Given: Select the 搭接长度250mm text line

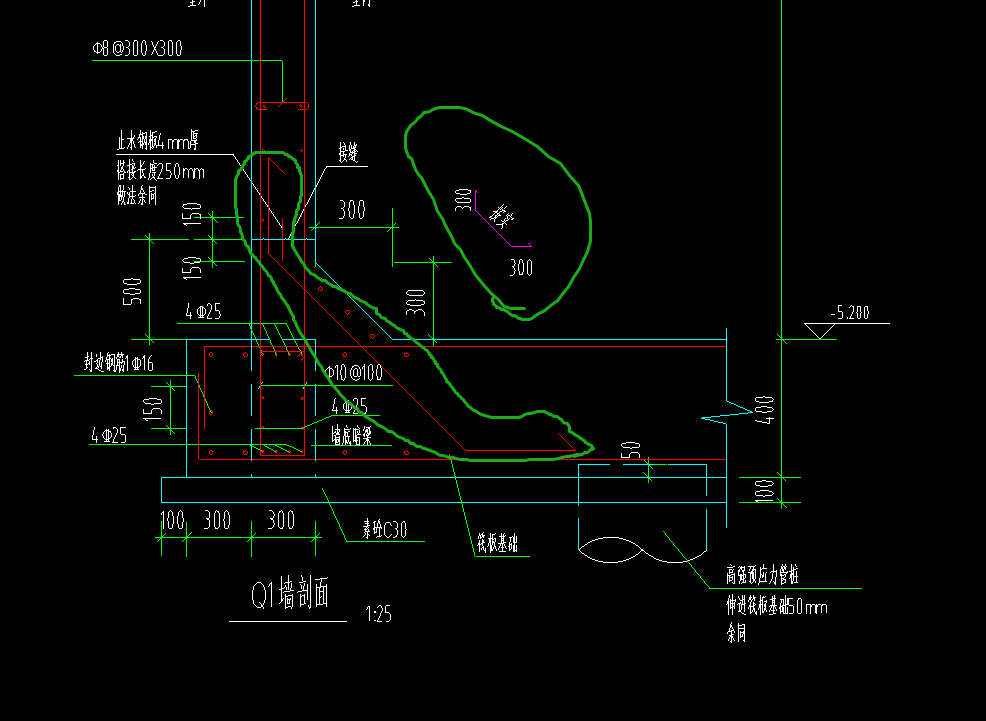Looking at the screenshot, I should point(161,171).
